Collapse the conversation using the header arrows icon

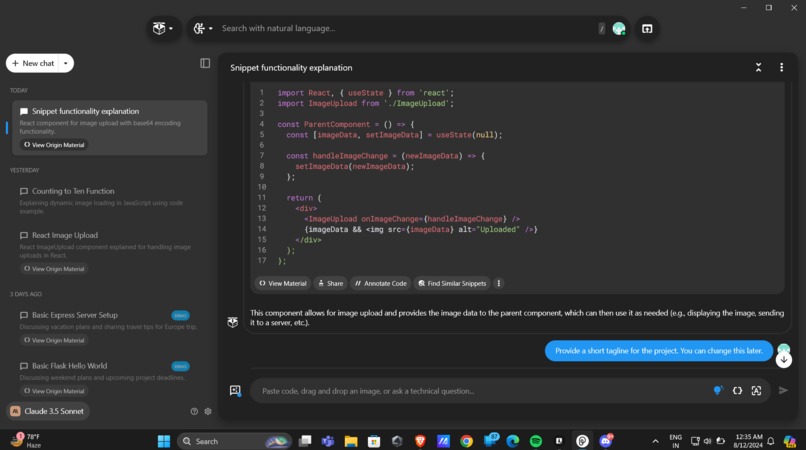pos(758,67)
